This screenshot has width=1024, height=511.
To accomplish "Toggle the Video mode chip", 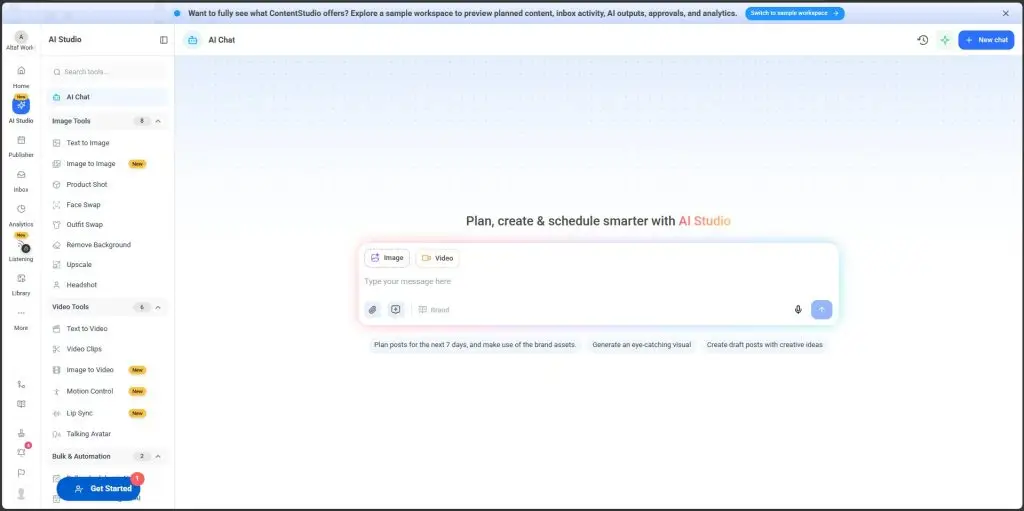I will click(438, 258).
